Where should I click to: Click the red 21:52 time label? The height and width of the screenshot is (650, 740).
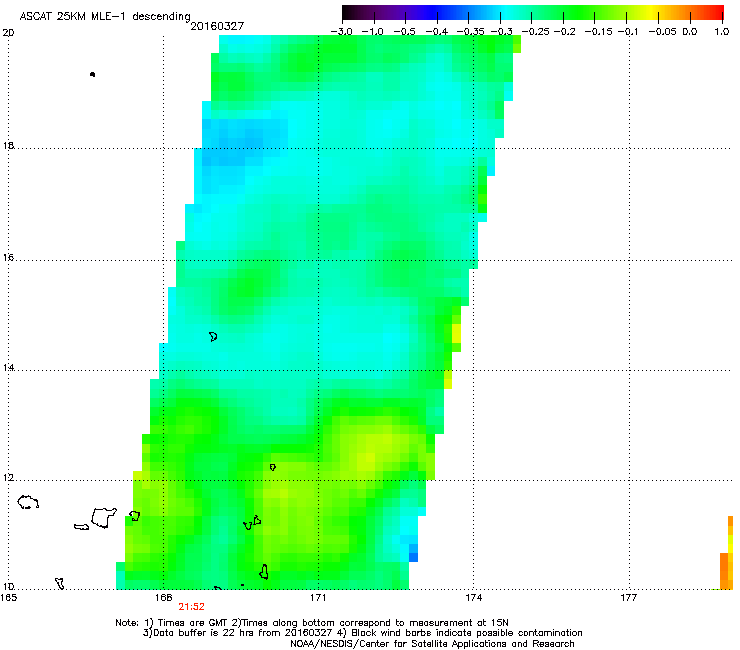[x=191, y=607]
